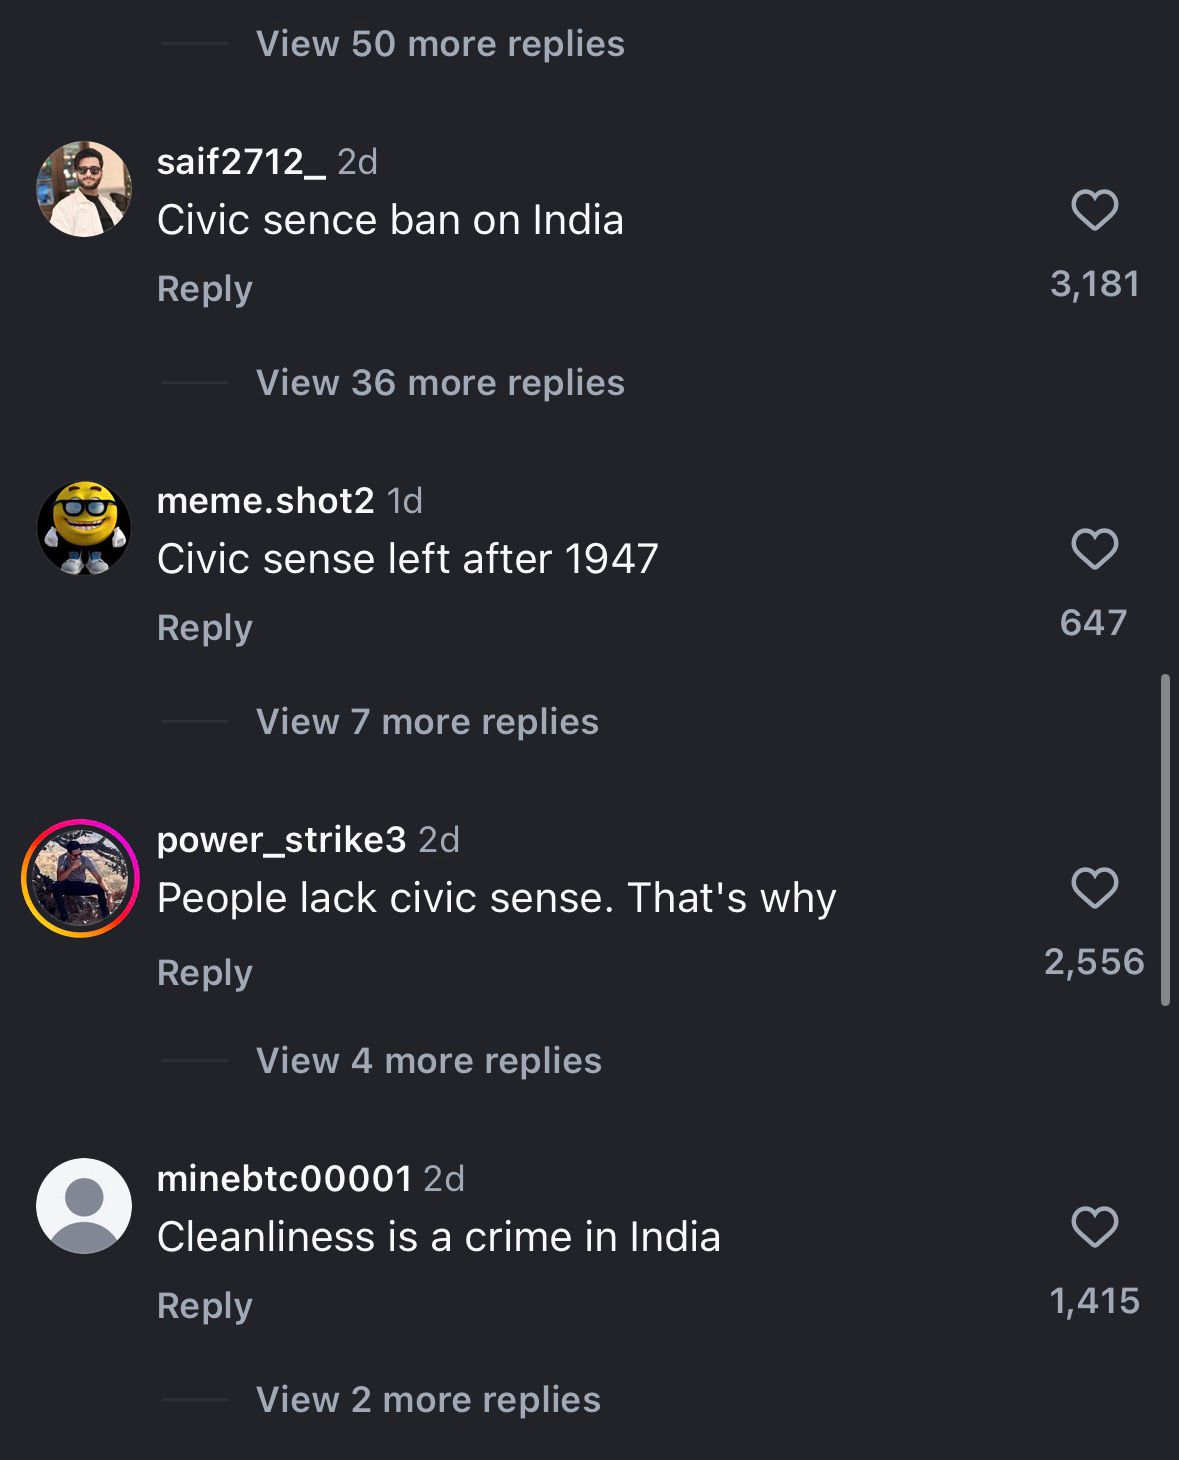Image resolution: width=1179 pixels, height=1460 pixels.
Task: Expand View 50 more replies
Action: (440, 44)
